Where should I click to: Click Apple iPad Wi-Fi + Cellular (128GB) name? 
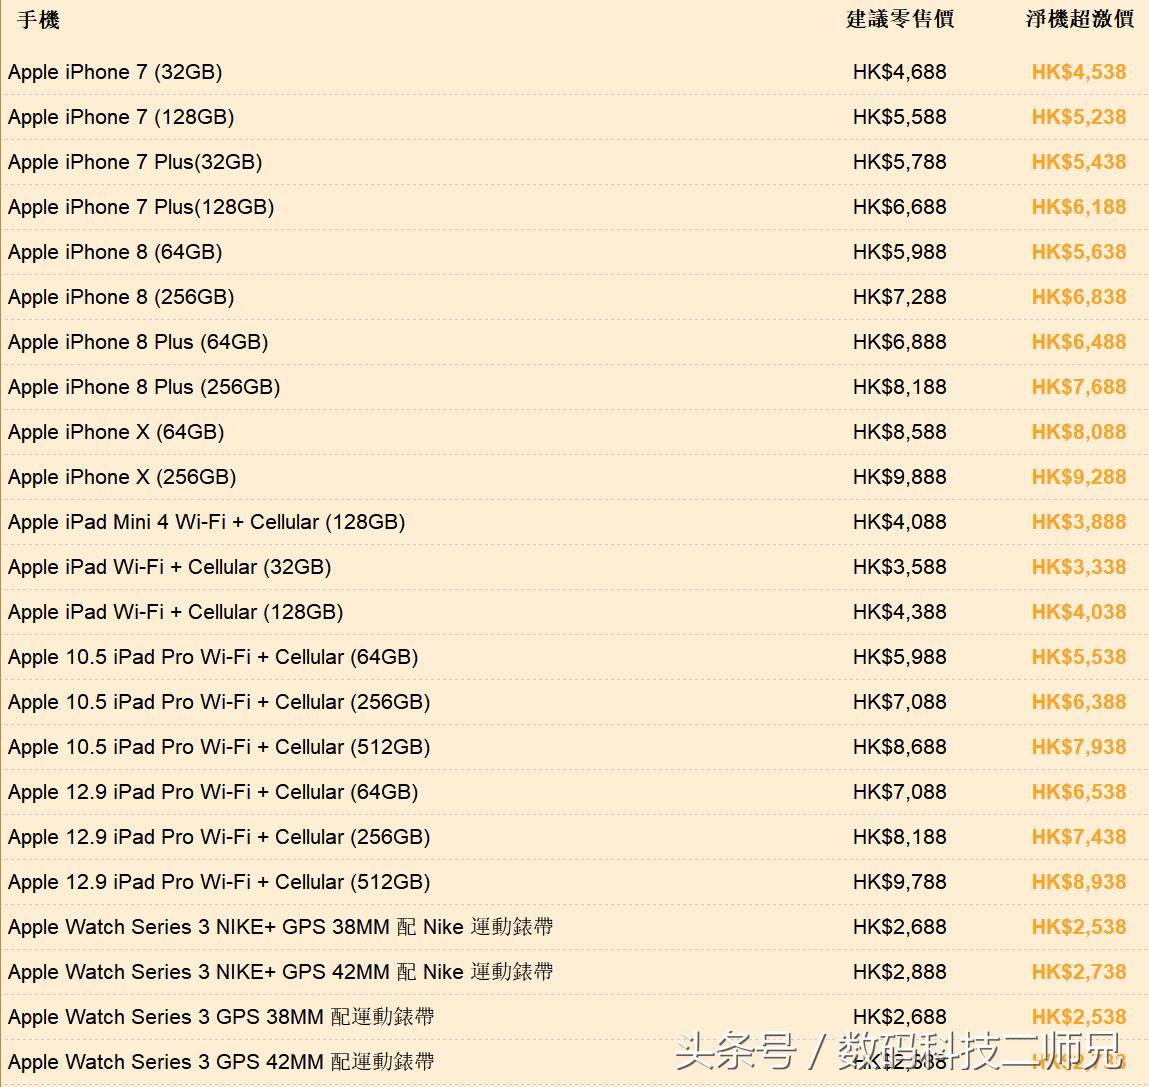(175, 612)
